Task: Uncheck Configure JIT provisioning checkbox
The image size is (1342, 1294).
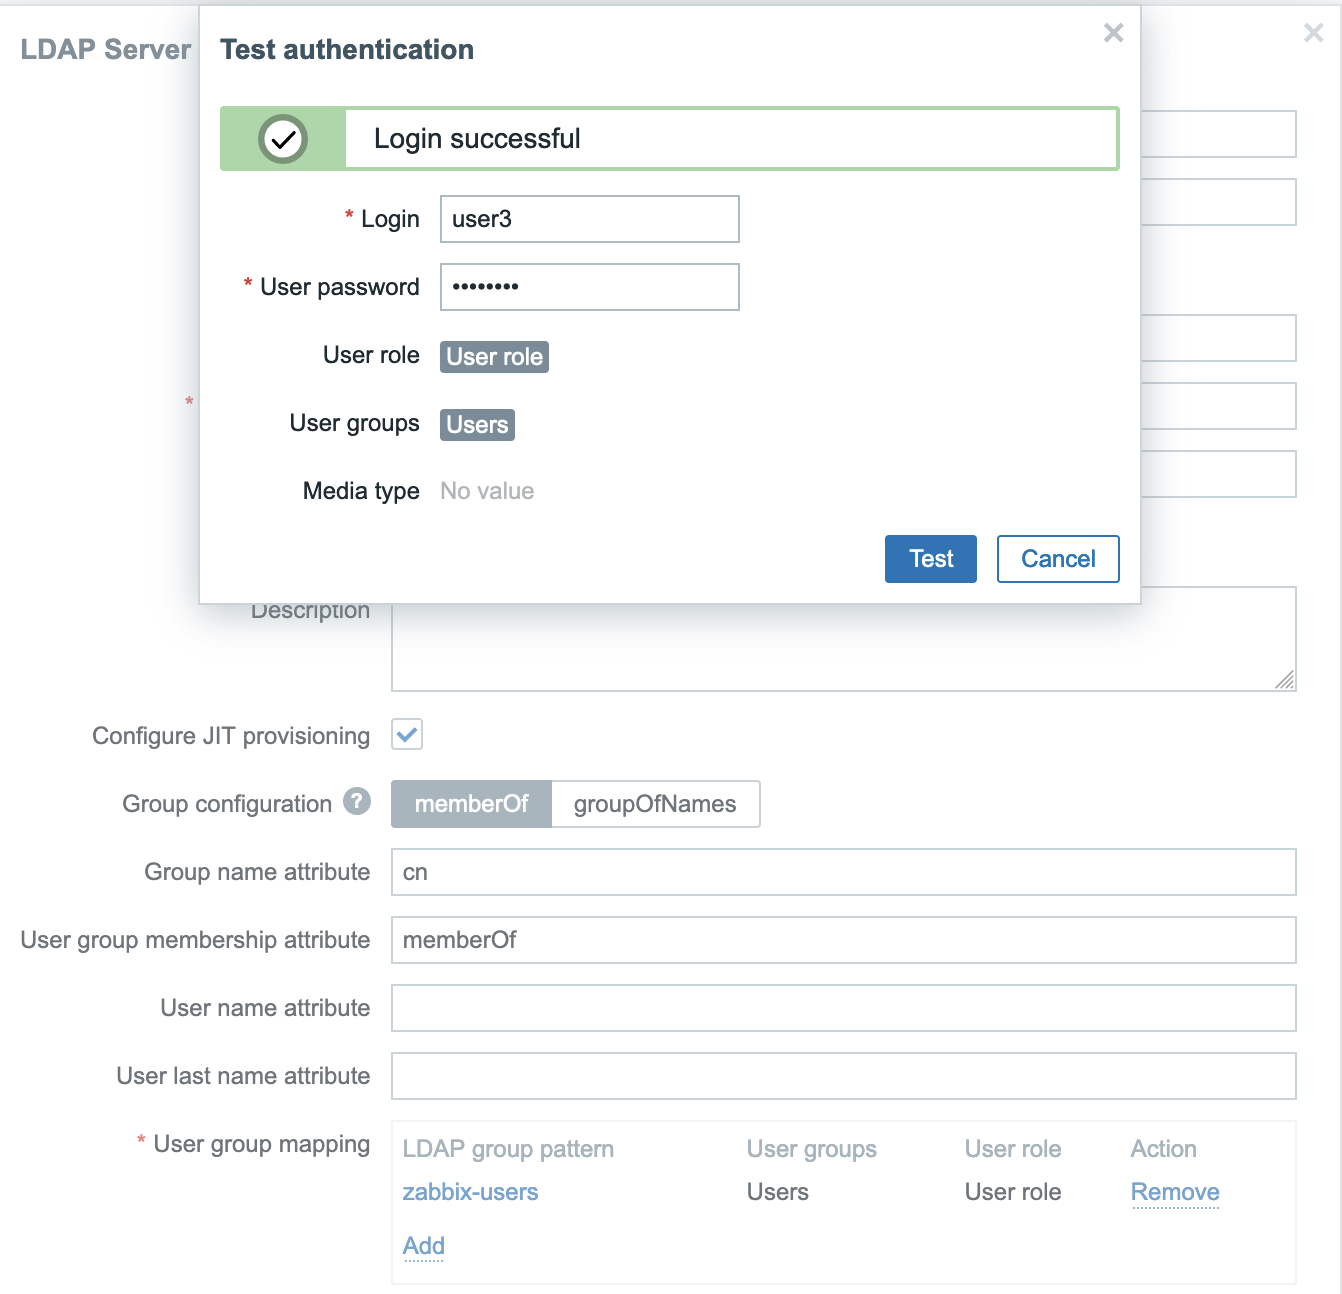Action: 407,735
